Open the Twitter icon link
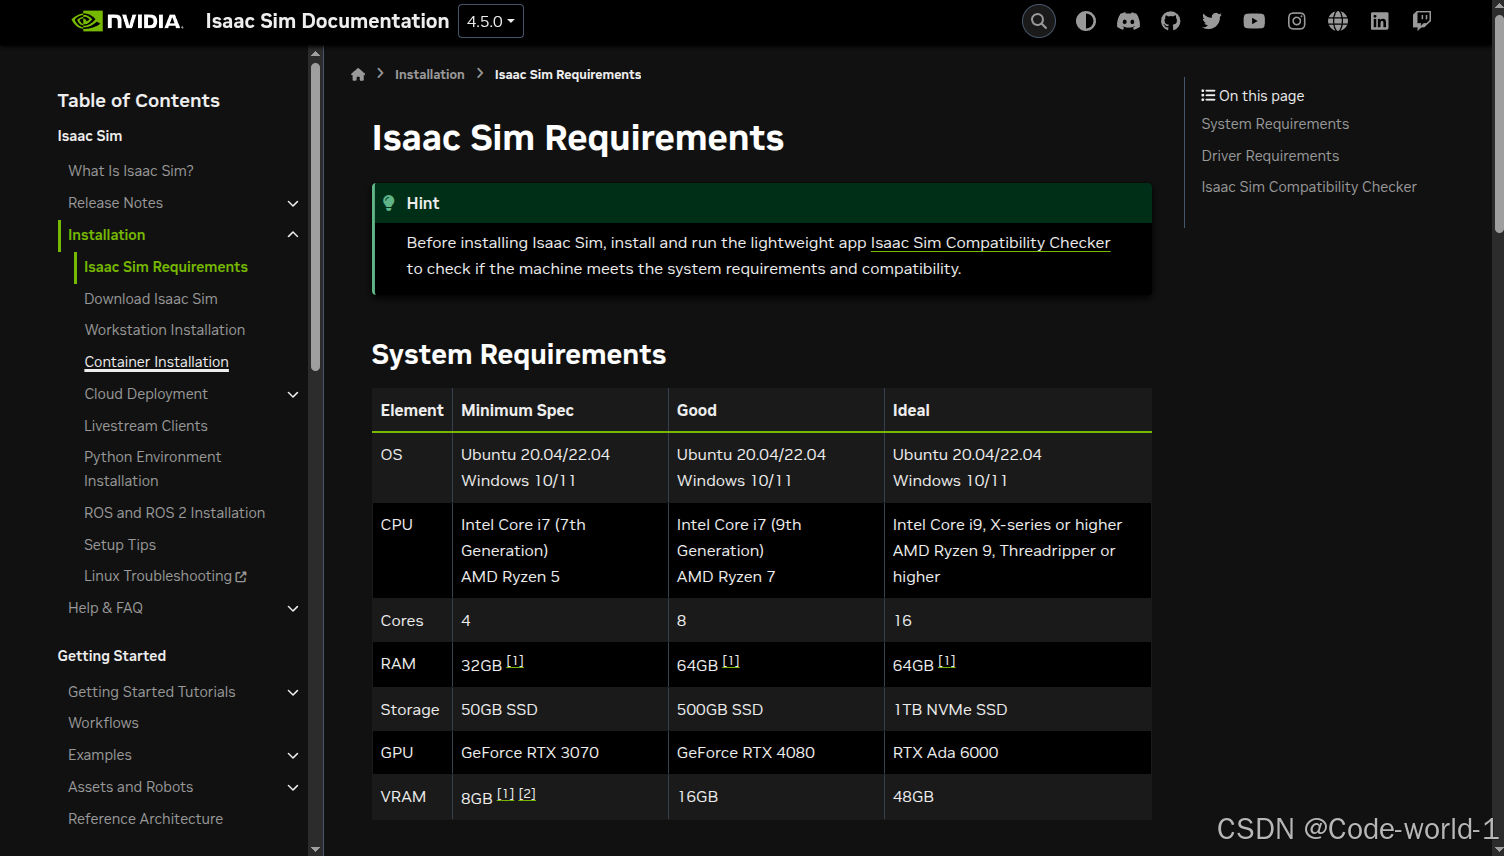The image size is (1504, 856). click(1212, 21)
